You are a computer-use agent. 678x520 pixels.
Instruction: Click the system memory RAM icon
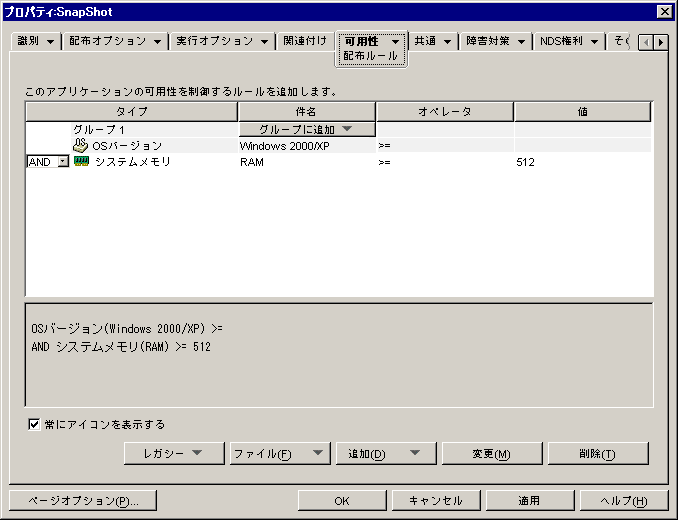tap(81, 162)
